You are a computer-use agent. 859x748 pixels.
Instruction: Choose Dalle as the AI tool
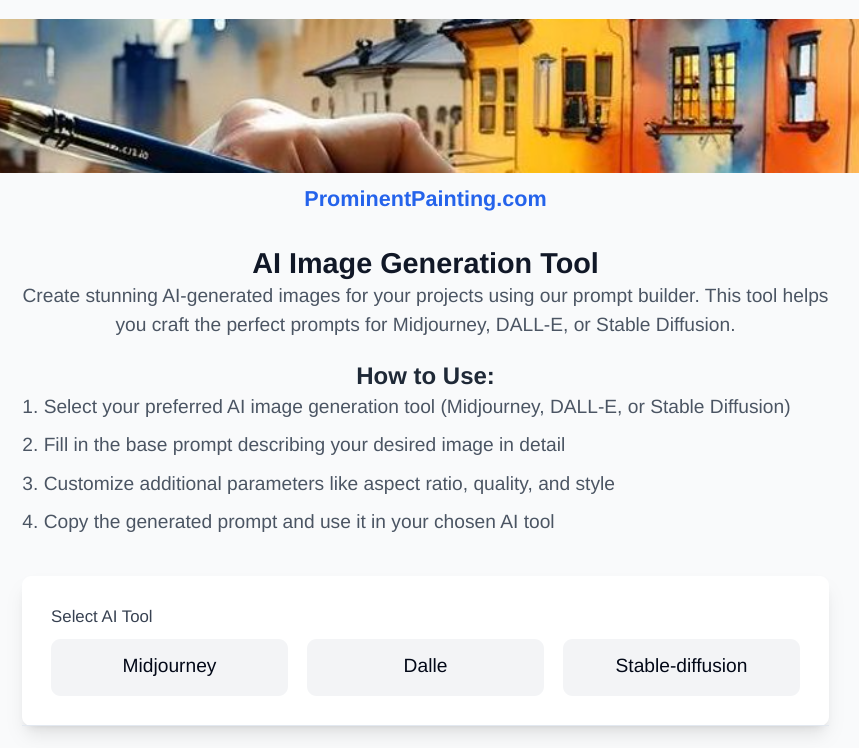(425, 667)
